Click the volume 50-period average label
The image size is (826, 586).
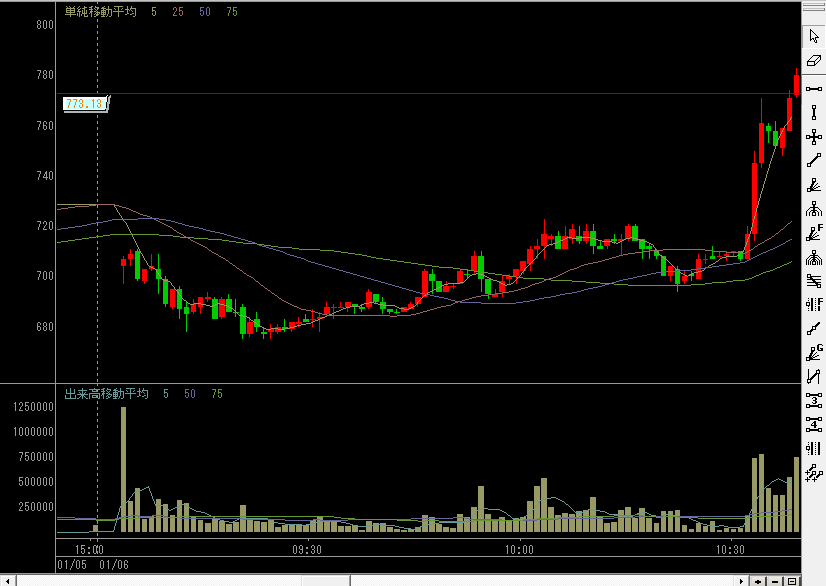point(190,394)
